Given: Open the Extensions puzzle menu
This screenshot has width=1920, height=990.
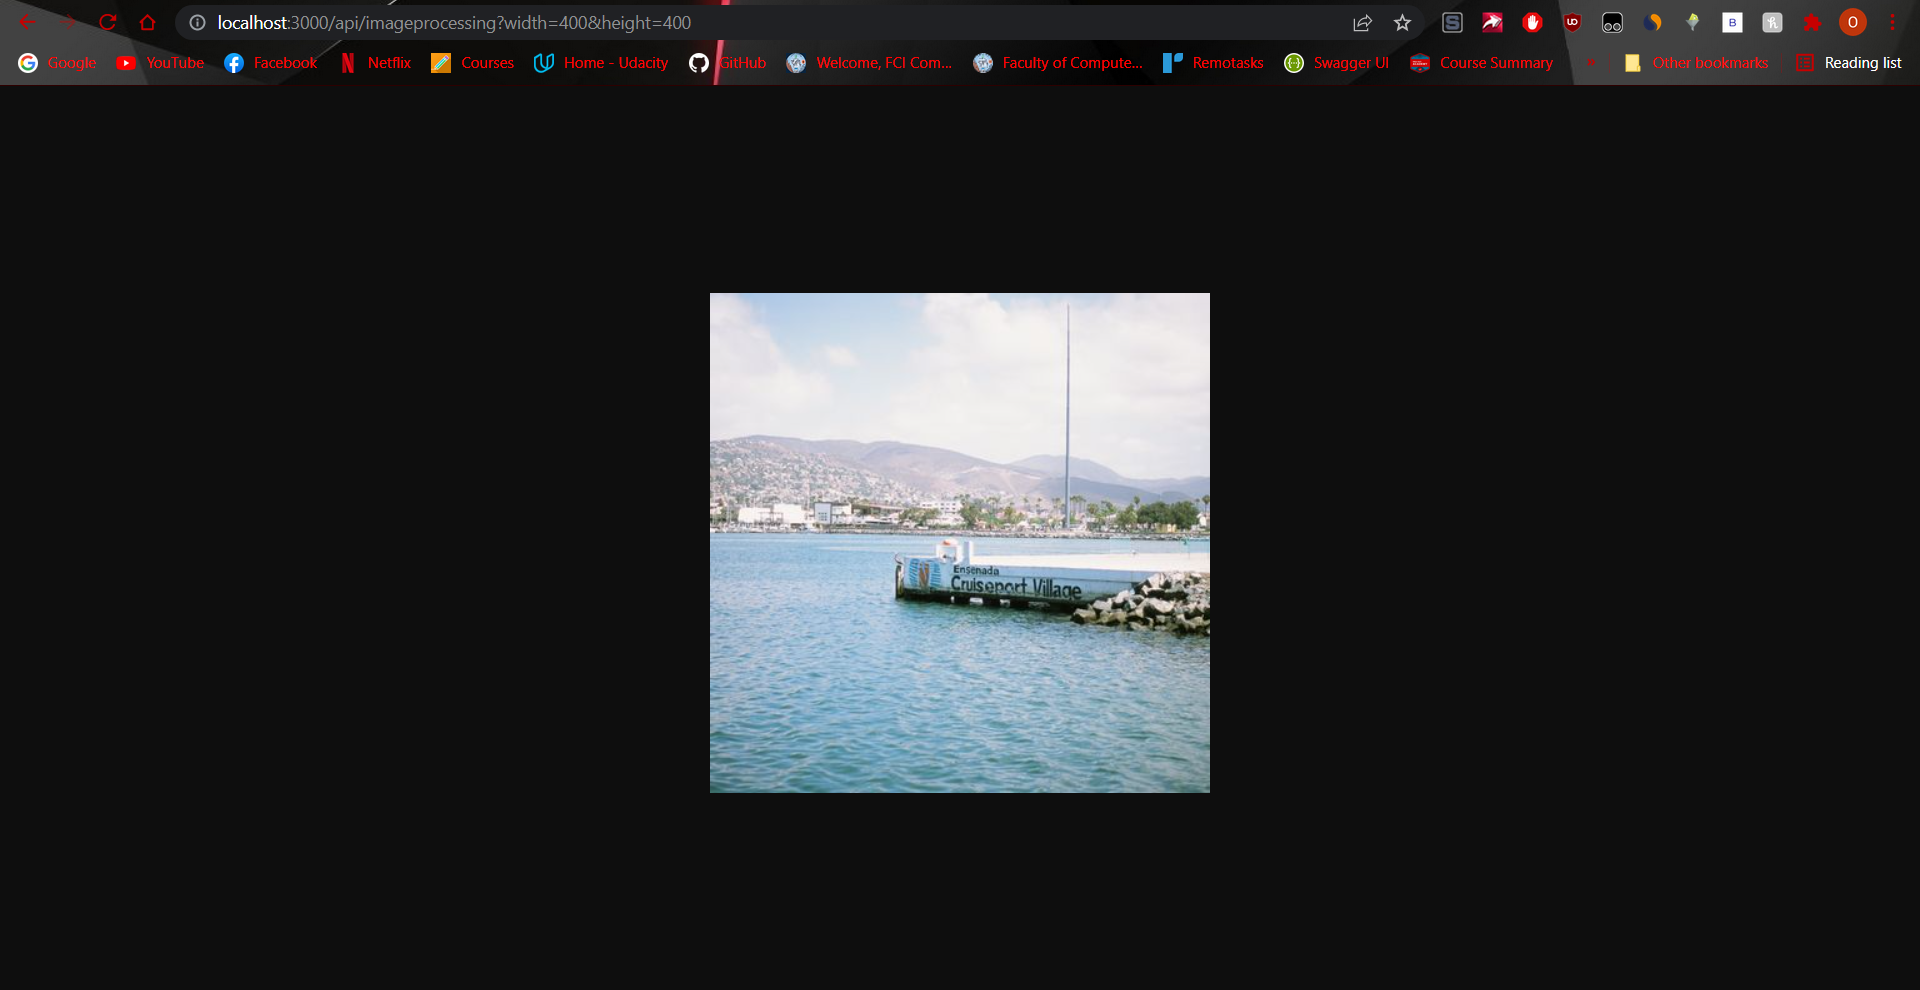Looking at the screenshot, I should coord(1812,22).
